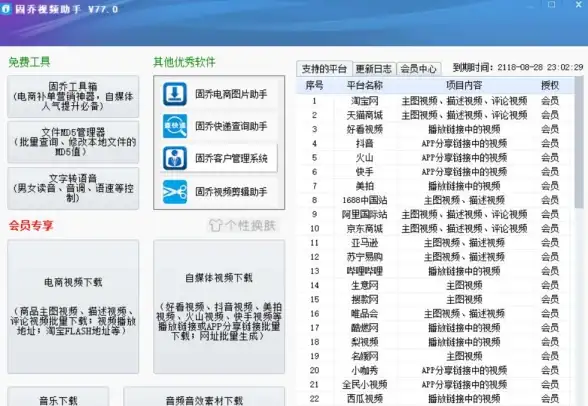Select the 抖音 row
588x406 pixels.
[x=435, y=144]
